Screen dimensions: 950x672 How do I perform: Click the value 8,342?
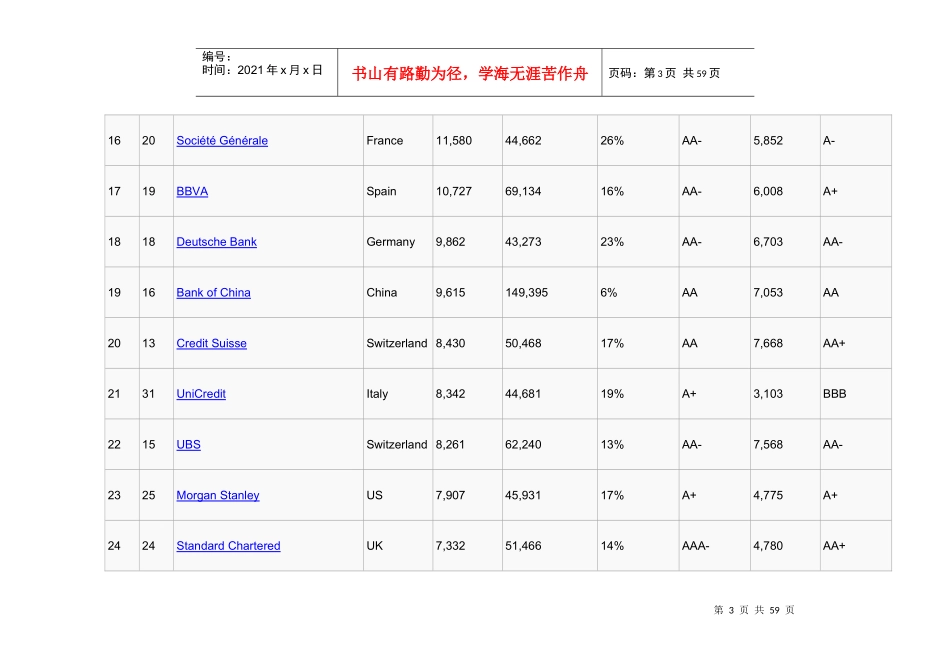(x=450, y=394)
